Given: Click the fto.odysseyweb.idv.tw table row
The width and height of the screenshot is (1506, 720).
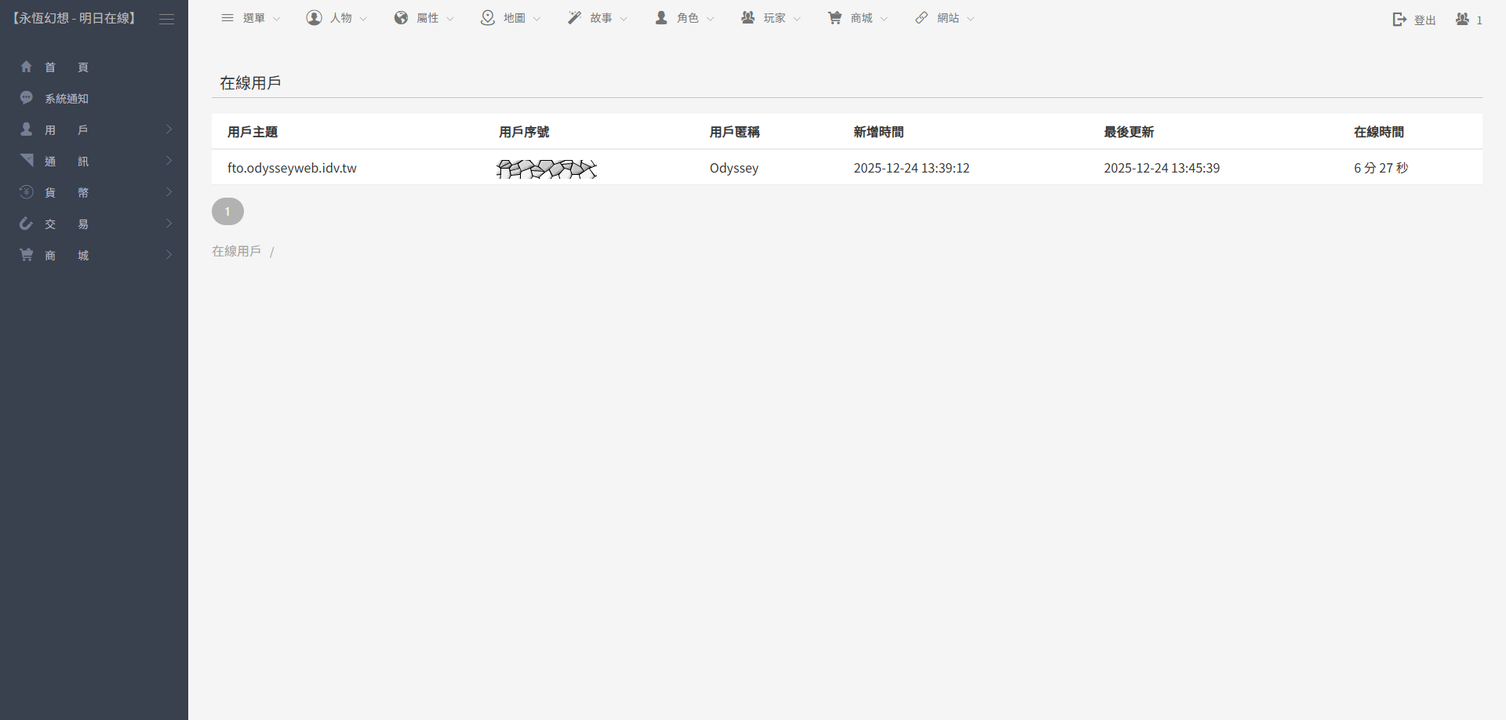Looking at the screenshot, I should click(x=292, y=168).
